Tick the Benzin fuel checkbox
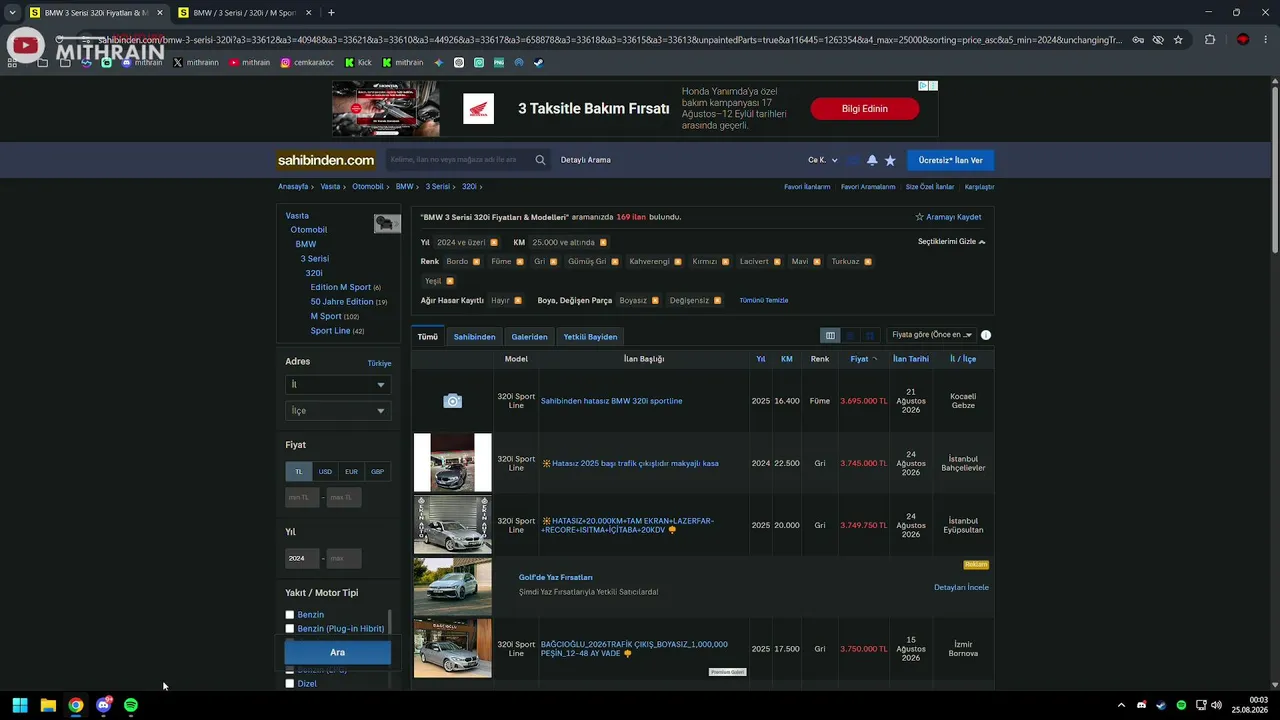Screen dimensions: 1280x720 pyautogui.click(x=290, y=615)
